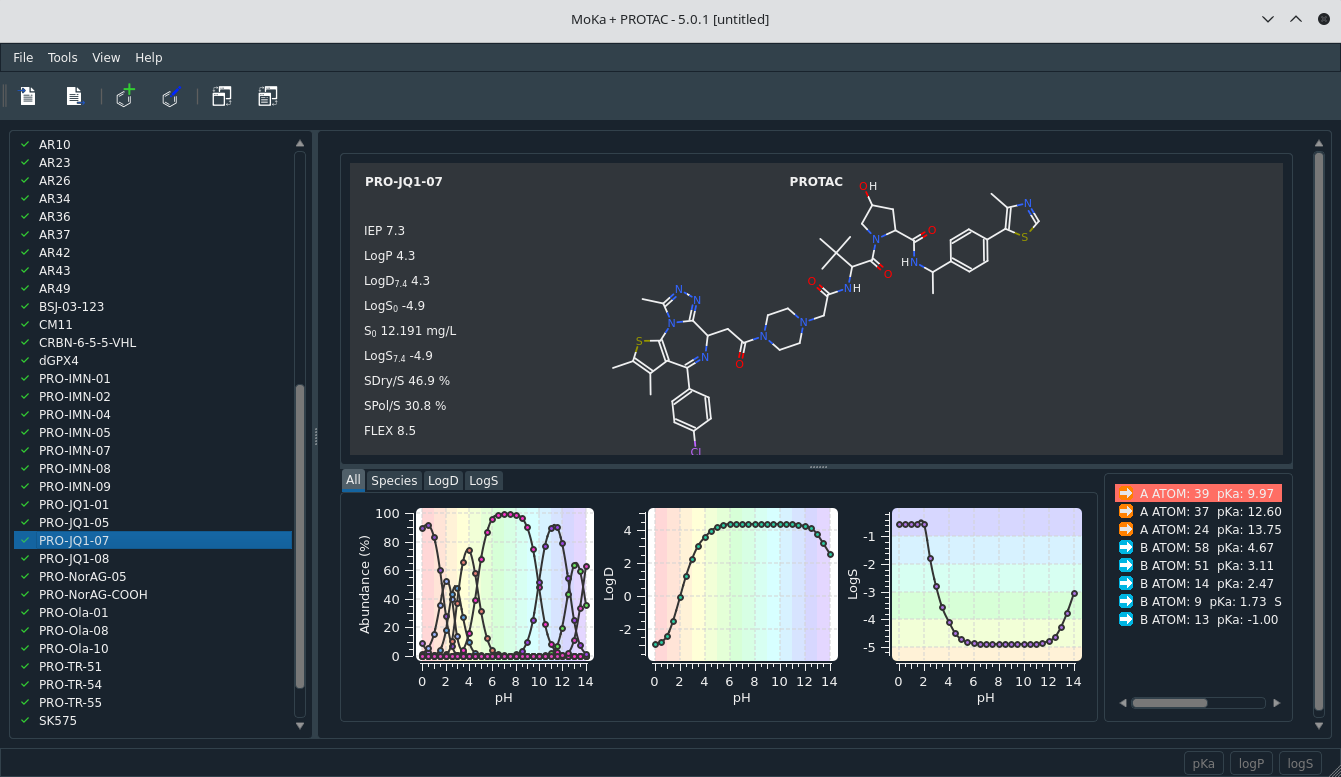Click the blue arrow icon for ATOM 51

(1126, 565)
